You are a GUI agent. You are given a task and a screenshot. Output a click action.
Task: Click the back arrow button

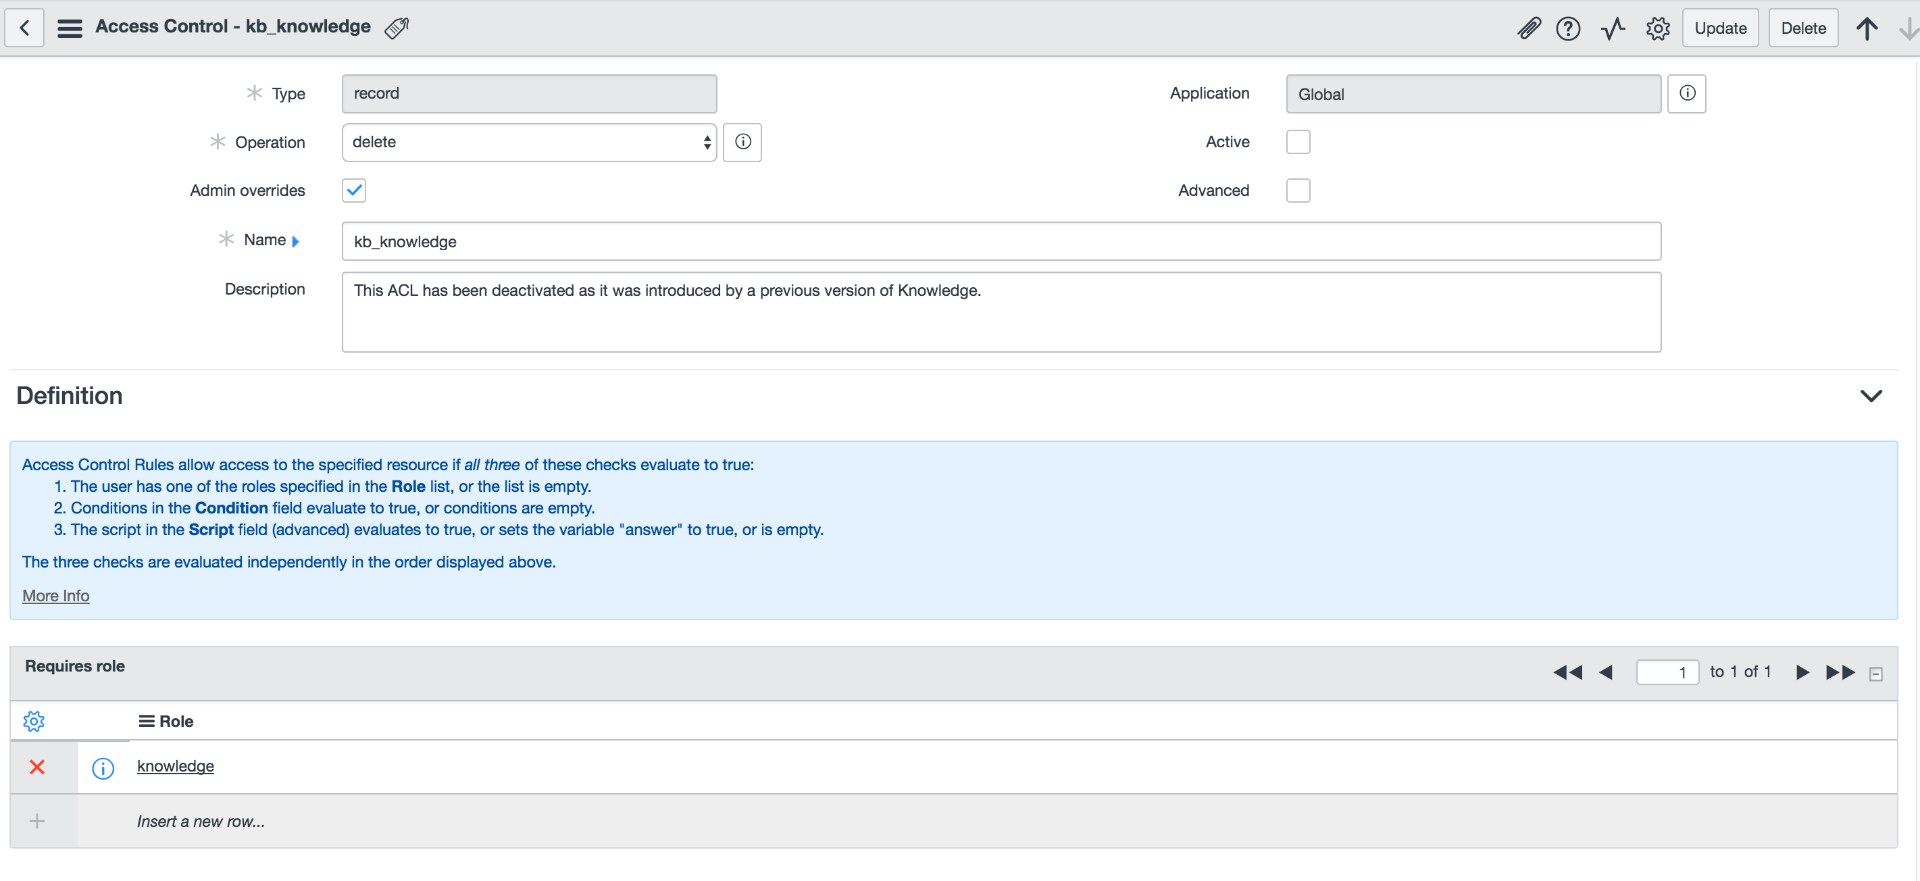[25, 28]
